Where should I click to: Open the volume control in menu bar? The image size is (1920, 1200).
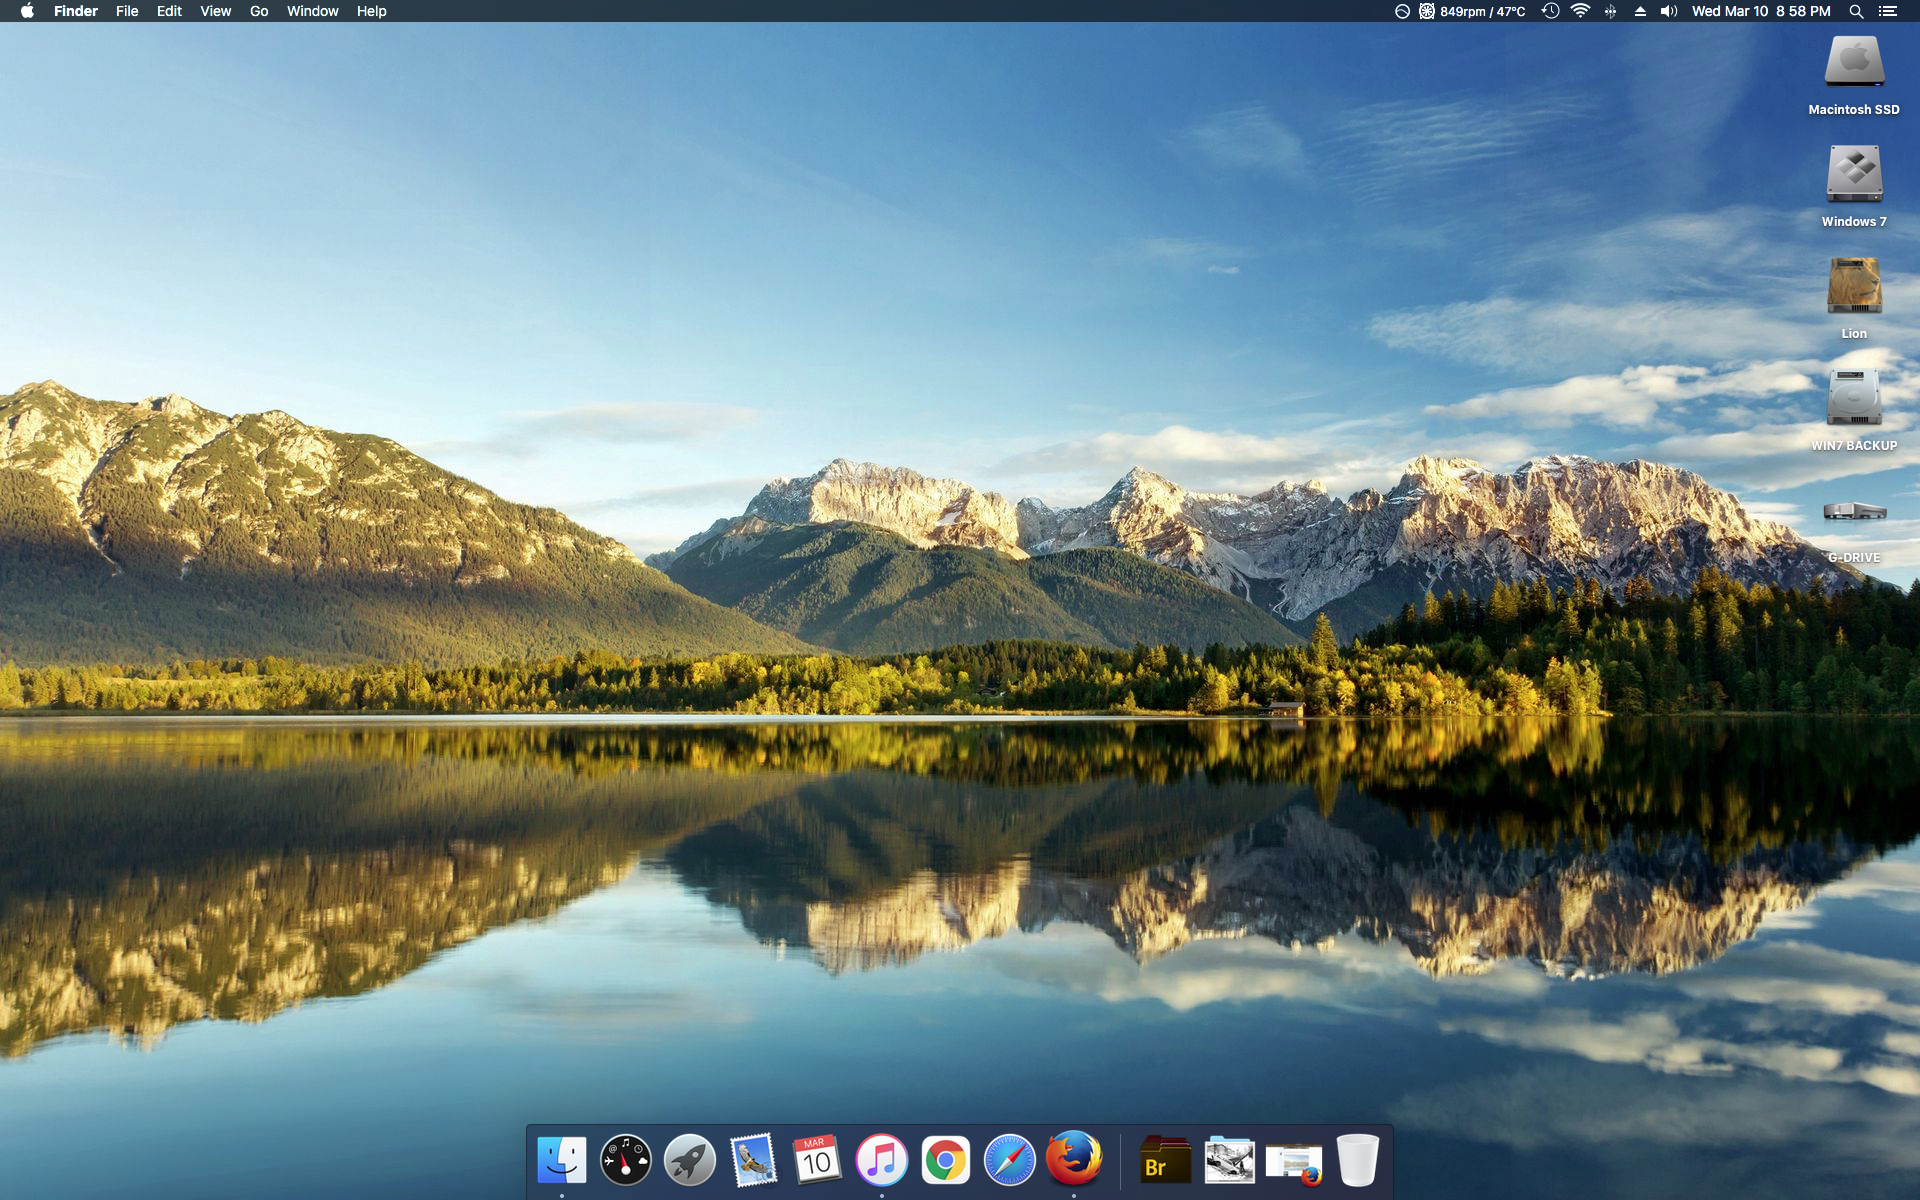(1669, 11)
